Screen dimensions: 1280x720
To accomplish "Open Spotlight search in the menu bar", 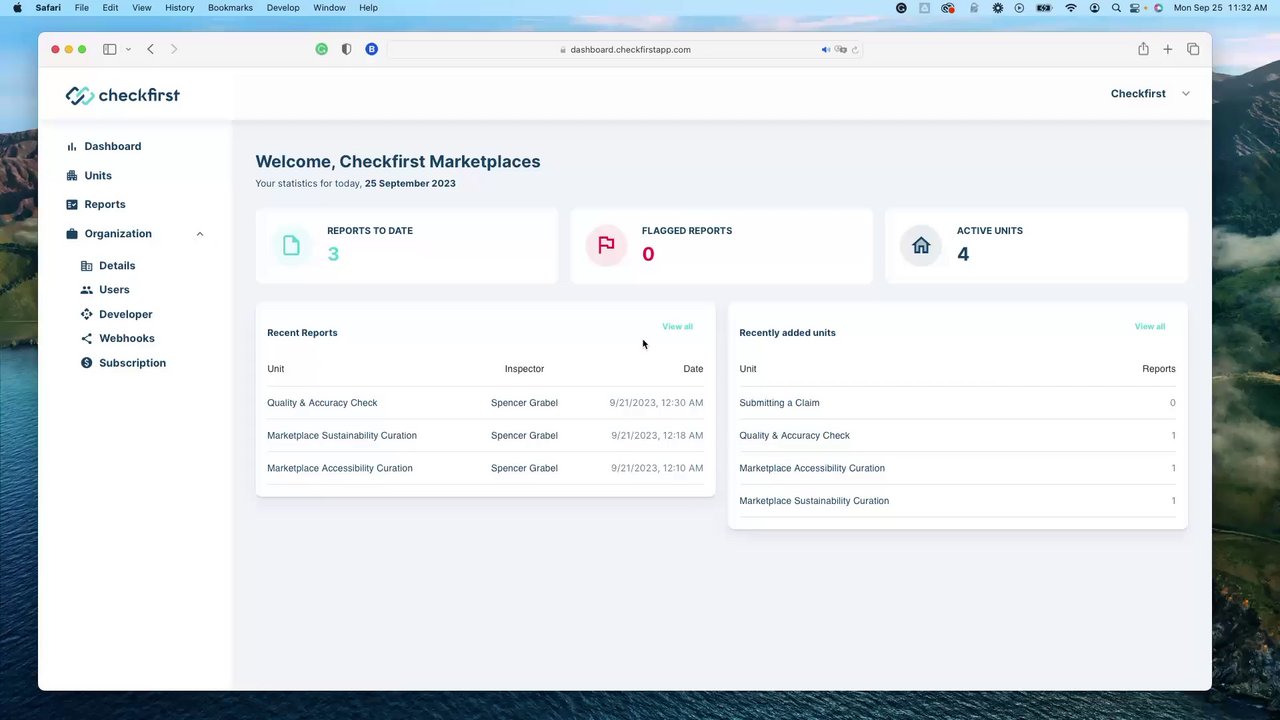I will (x=1116, y=8).
